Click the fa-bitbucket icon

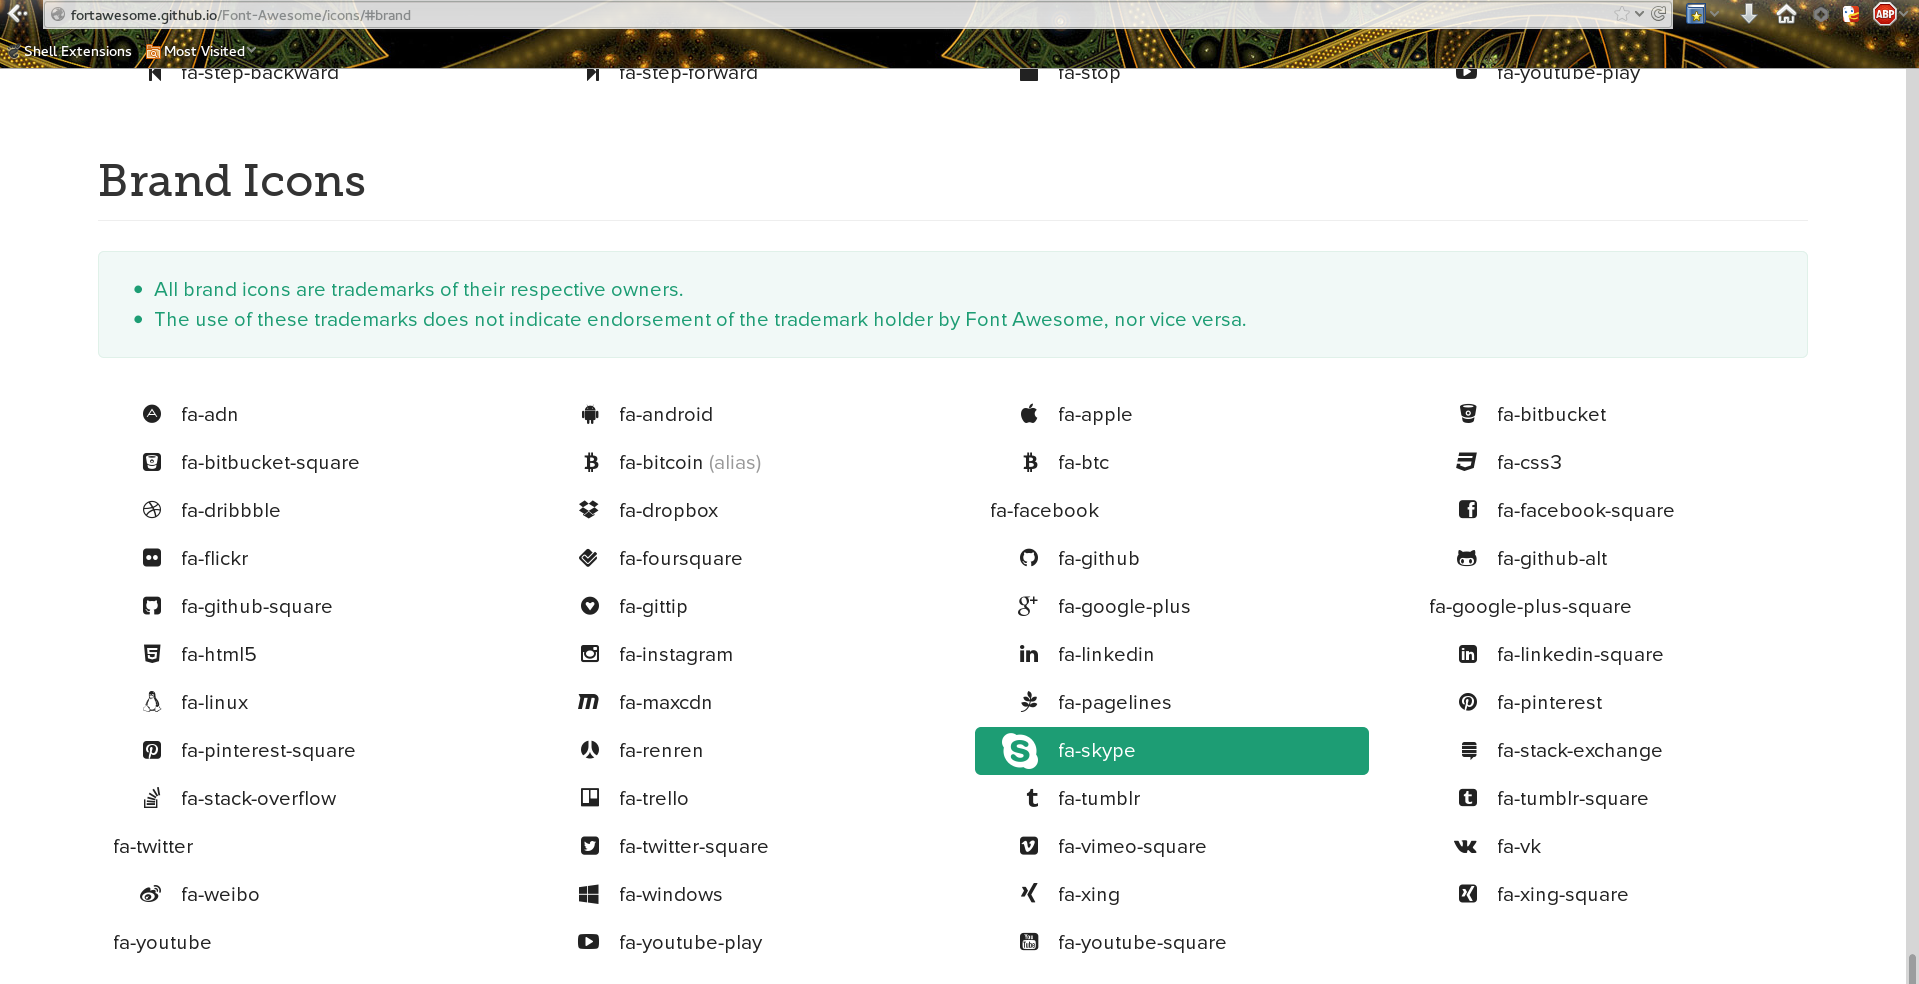click(1468, 414)
